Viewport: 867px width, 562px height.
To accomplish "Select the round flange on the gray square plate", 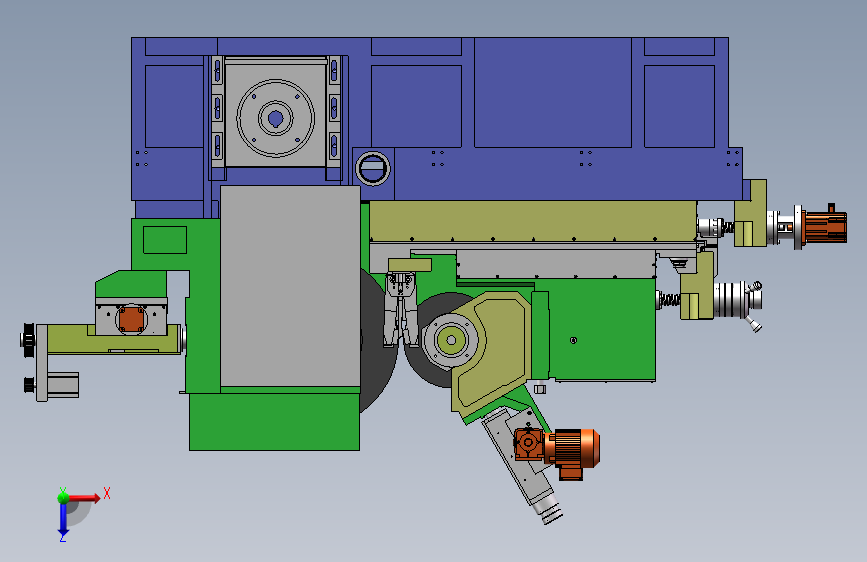I will click(x=275, y=118).
